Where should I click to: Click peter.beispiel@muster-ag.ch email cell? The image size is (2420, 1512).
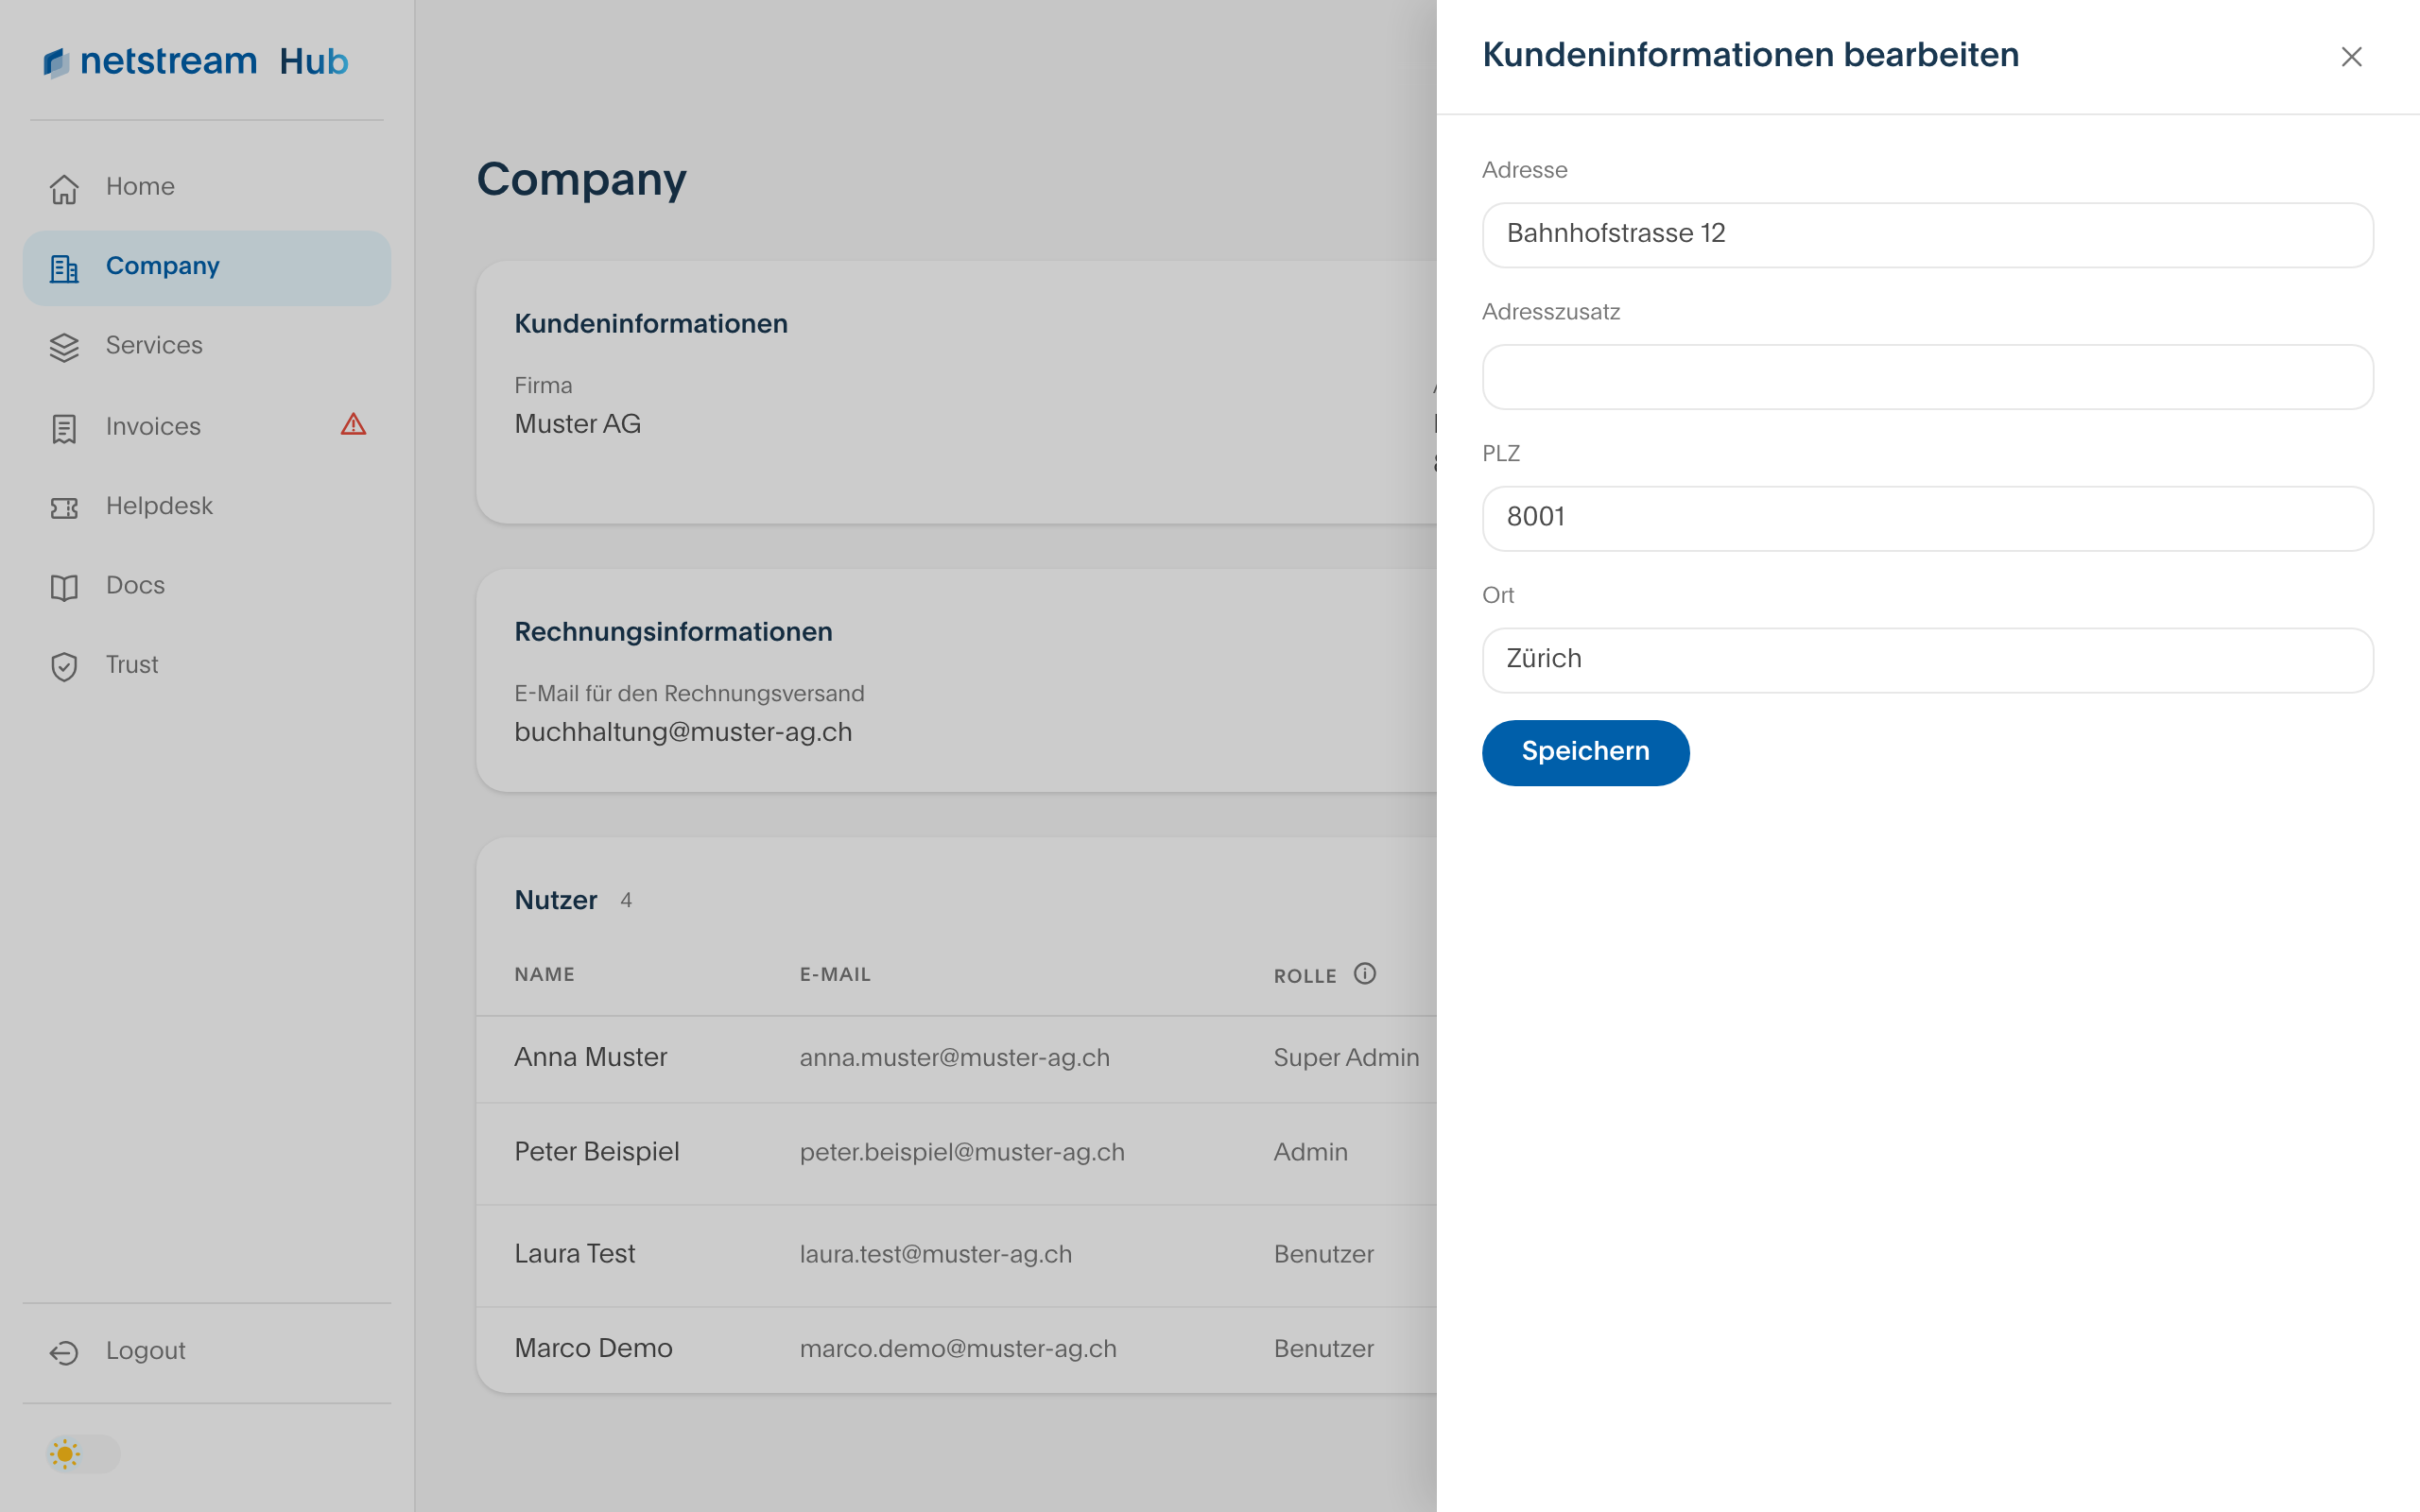[962, 1152]
